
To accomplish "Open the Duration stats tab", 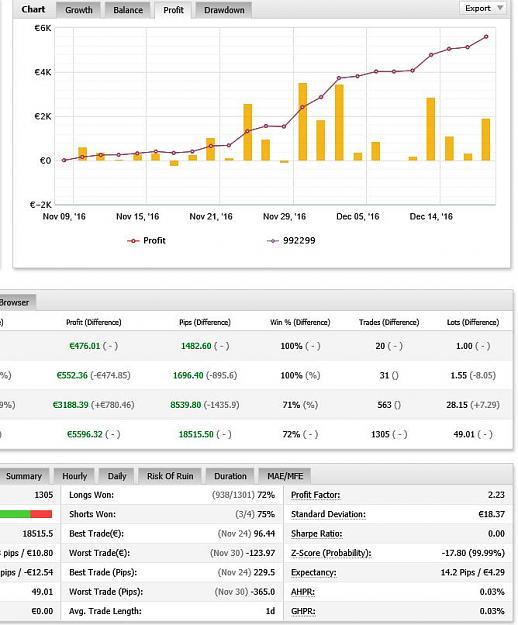I will point(230,476).
